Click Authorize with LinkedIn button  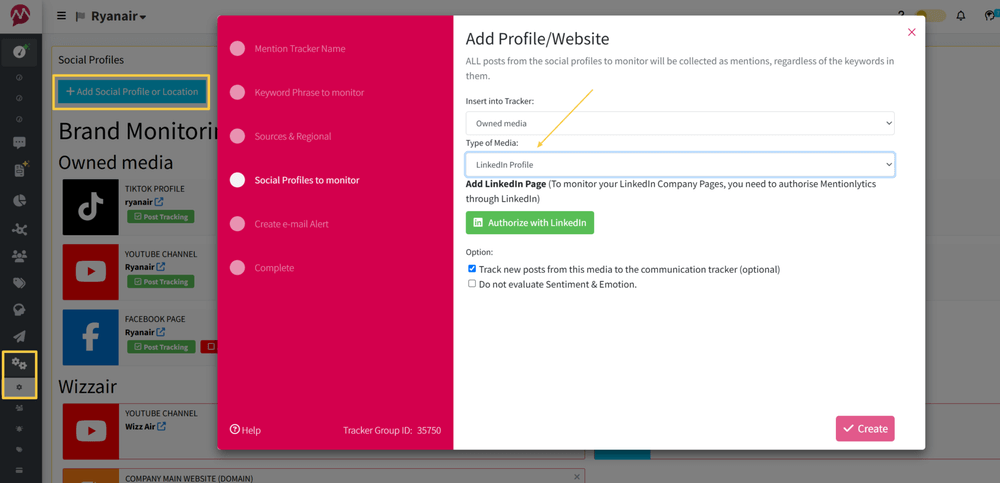tap(529, 223)
